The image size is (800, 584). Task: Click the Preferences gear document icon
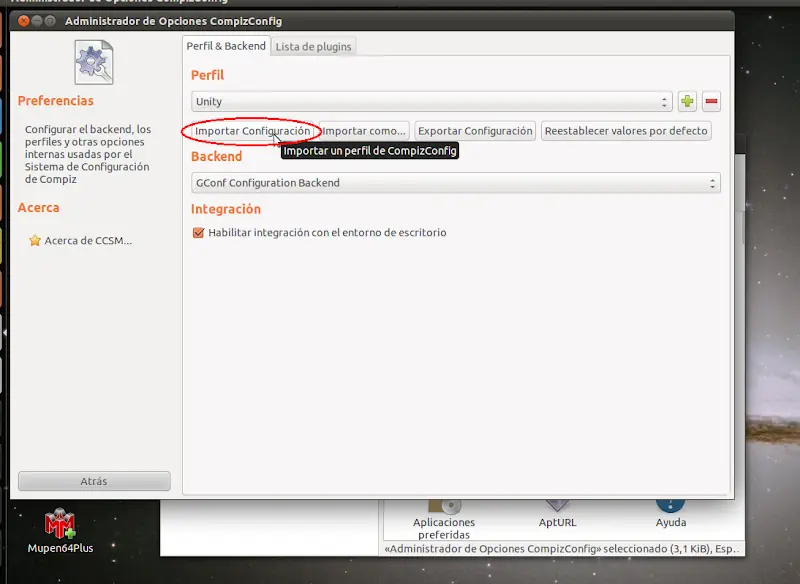[x=94, y=62]
